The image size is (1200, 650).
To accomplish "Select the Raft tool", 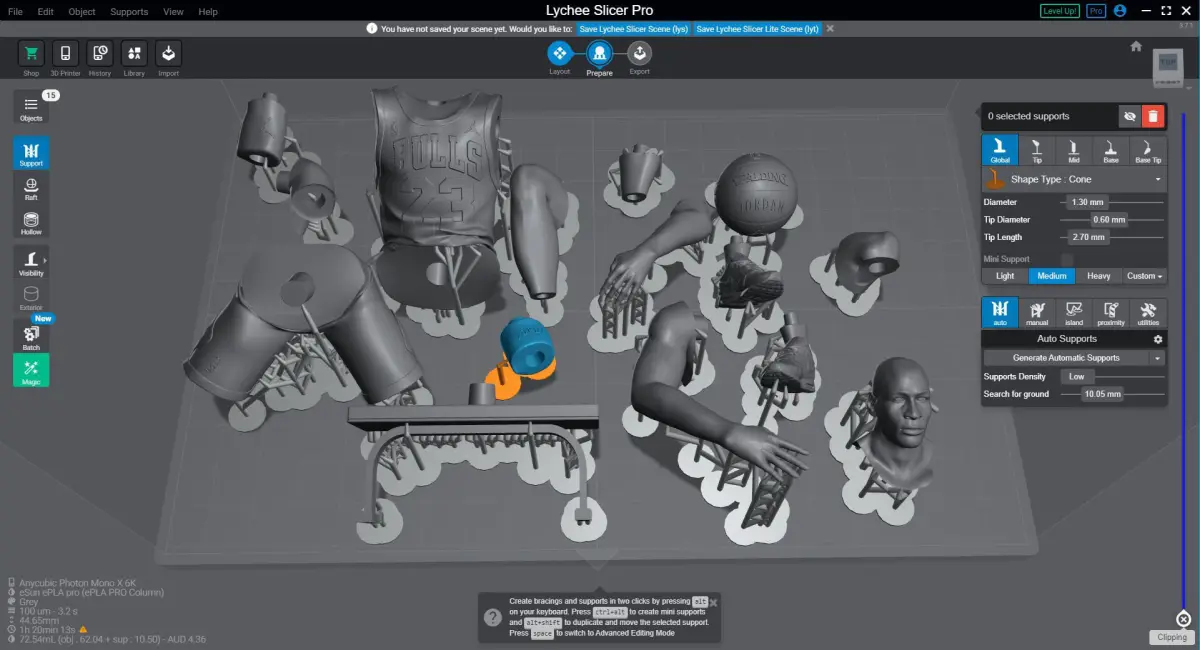I will tap(31, 187).
